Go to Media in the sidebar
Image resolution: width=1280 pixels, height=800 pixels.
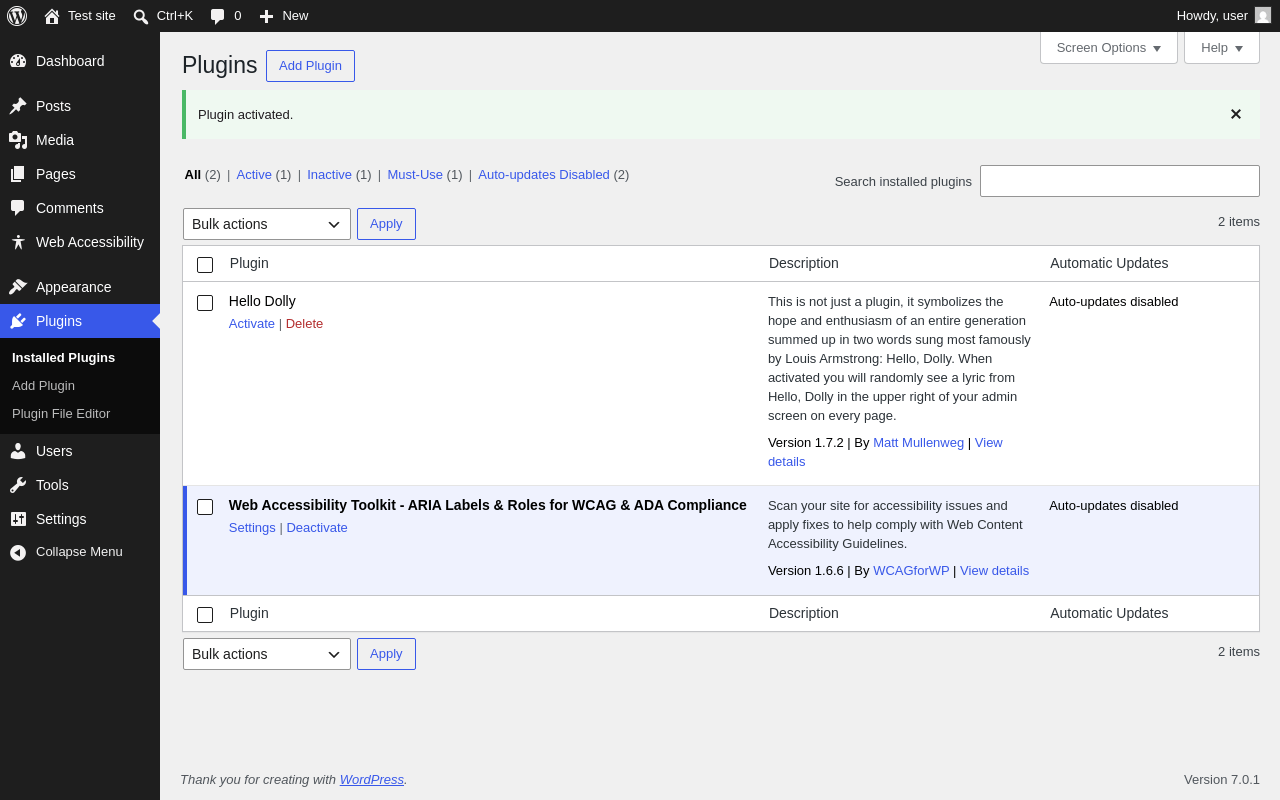pos(80,140)
